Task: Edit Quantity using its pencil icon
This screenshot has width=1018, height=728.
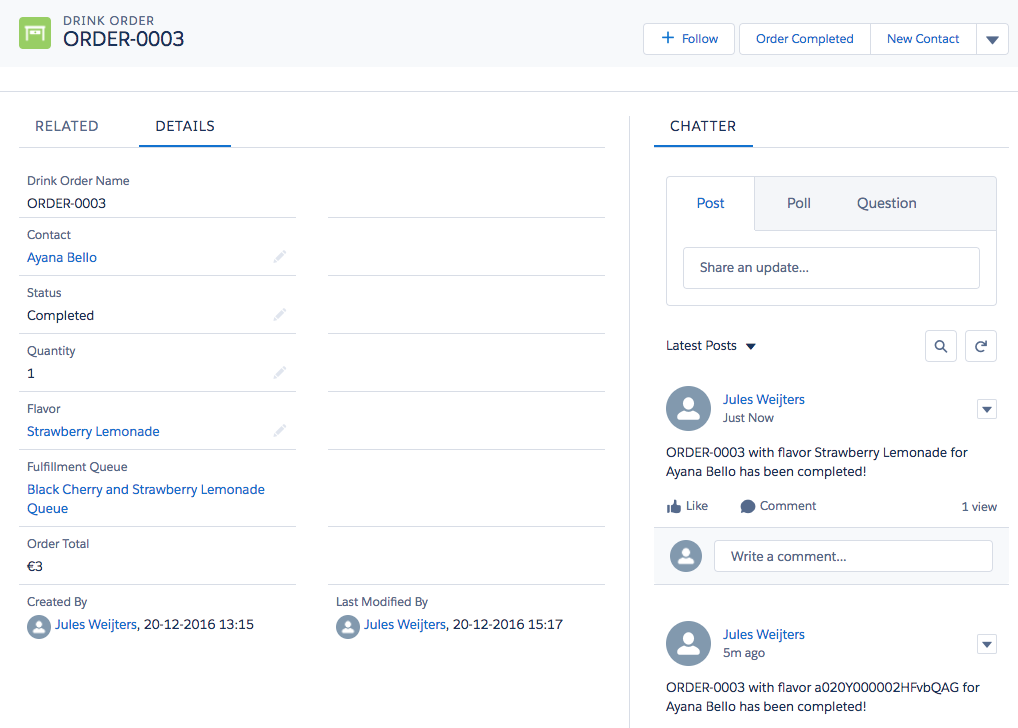Action: [x=280, y=373]
